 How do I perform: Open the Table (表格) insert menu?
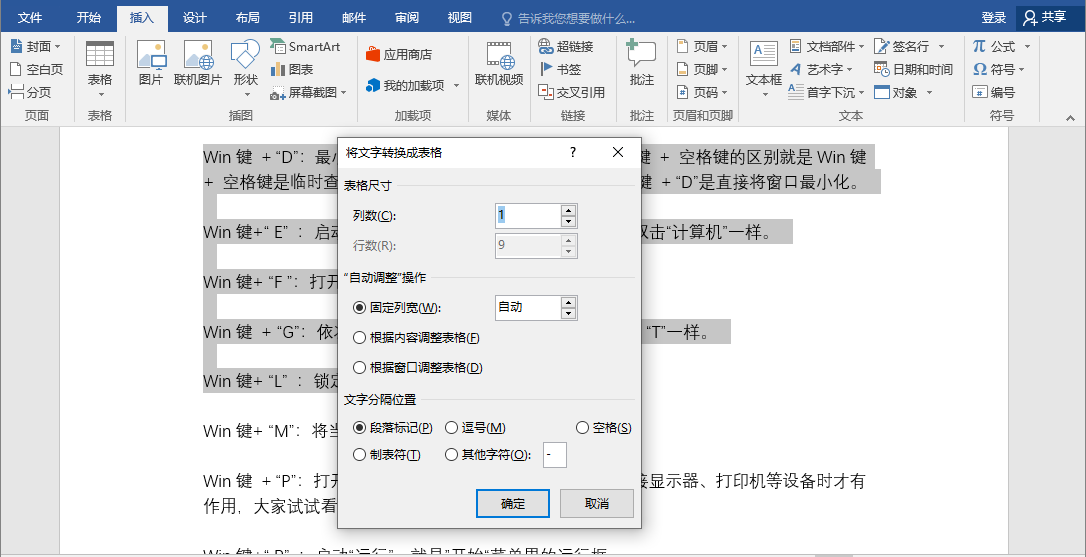tap(100, 70)
